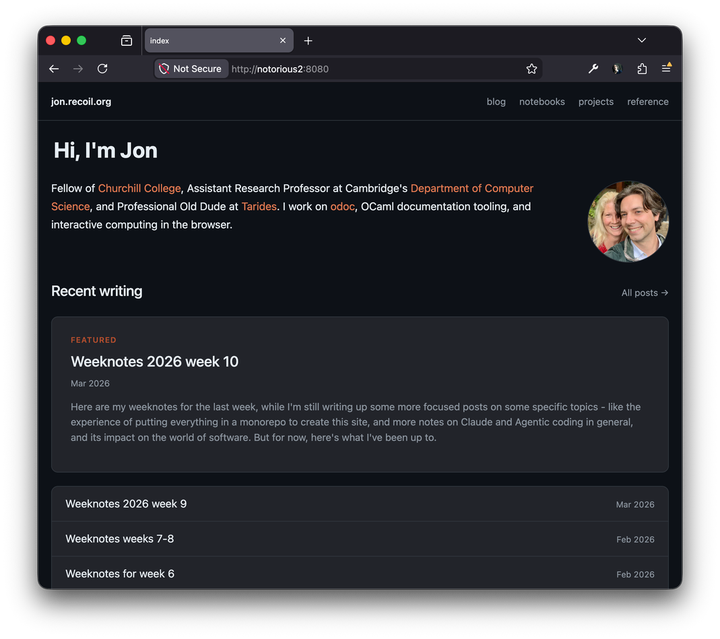Follow the Churchill College link
The image size is (720, 639).
(x=140, y=188)
